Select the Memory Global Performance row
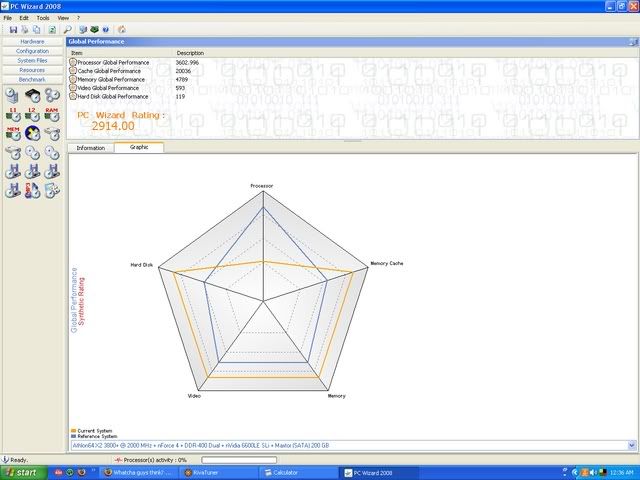The image size is (640, 480). click(x=111, y=79)
